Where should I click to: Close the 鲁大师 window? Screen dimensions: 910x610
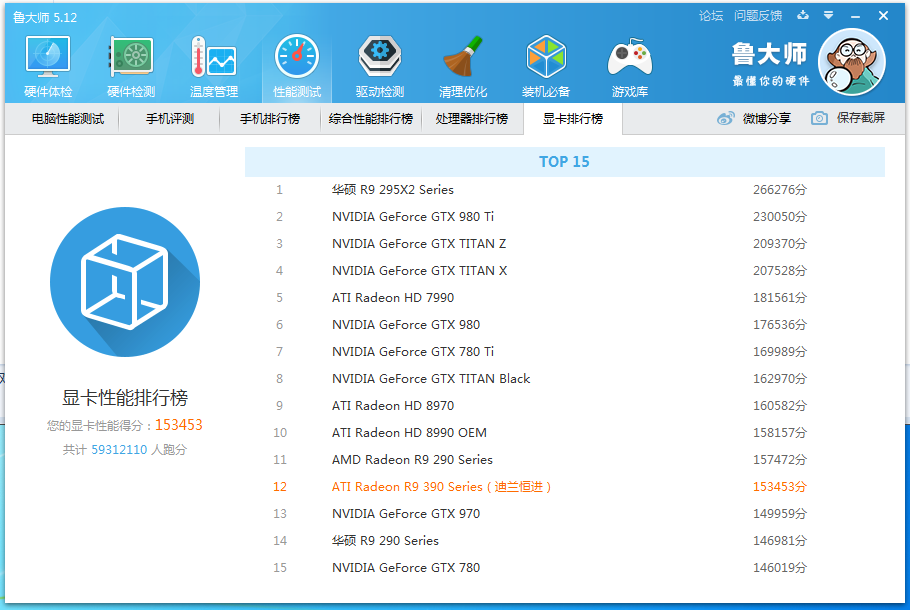click(x=883, y=16)
